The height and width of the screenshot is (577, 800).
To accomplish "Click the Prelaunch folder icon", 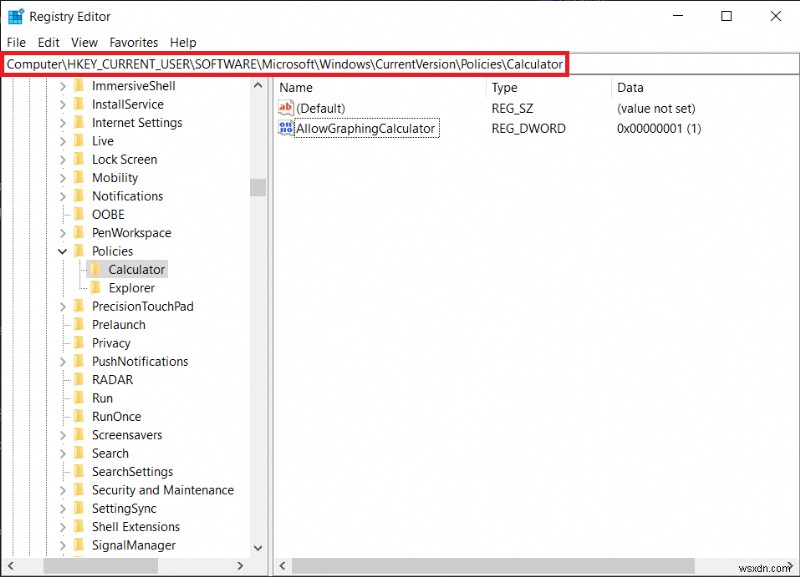I will (79, 324).
